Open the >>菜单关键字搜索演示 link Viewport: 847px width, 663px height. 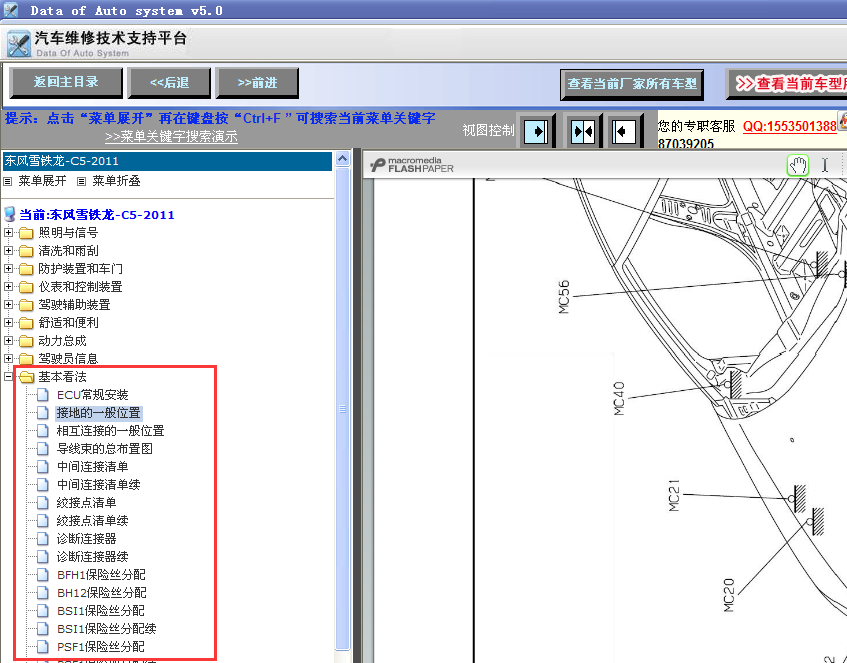171,137
